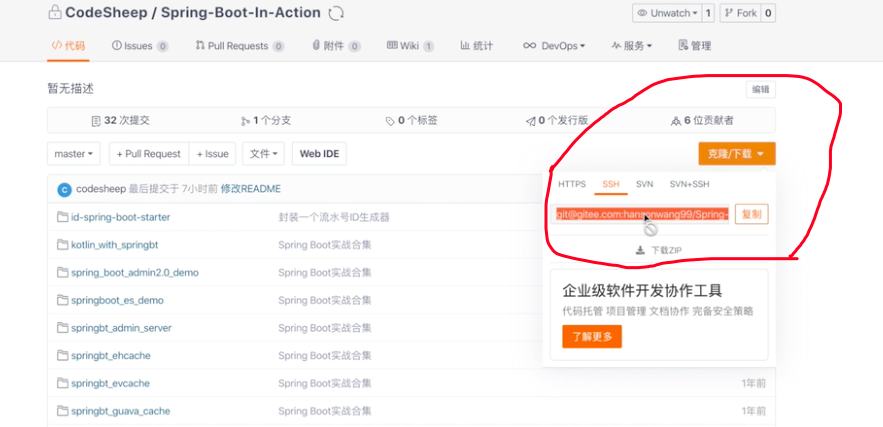The width and height of the screenshot is (883, 427).
Task: Click folder icon of springboot_es_demo
Action: pos(63,300)
